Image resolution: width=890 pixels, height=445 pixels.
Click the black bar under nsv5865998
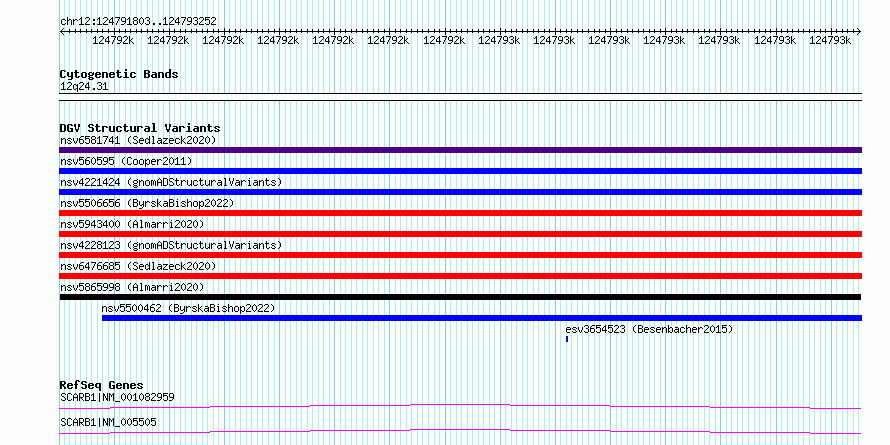(460, 297)
